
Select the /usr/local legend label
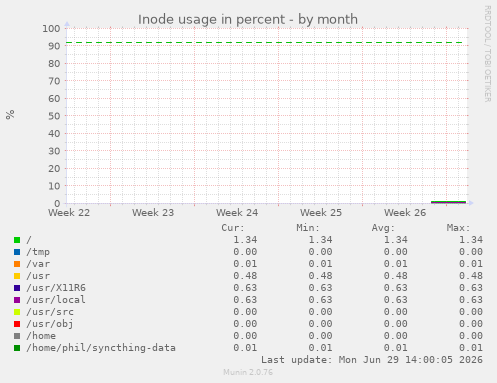tap(56, 300)
